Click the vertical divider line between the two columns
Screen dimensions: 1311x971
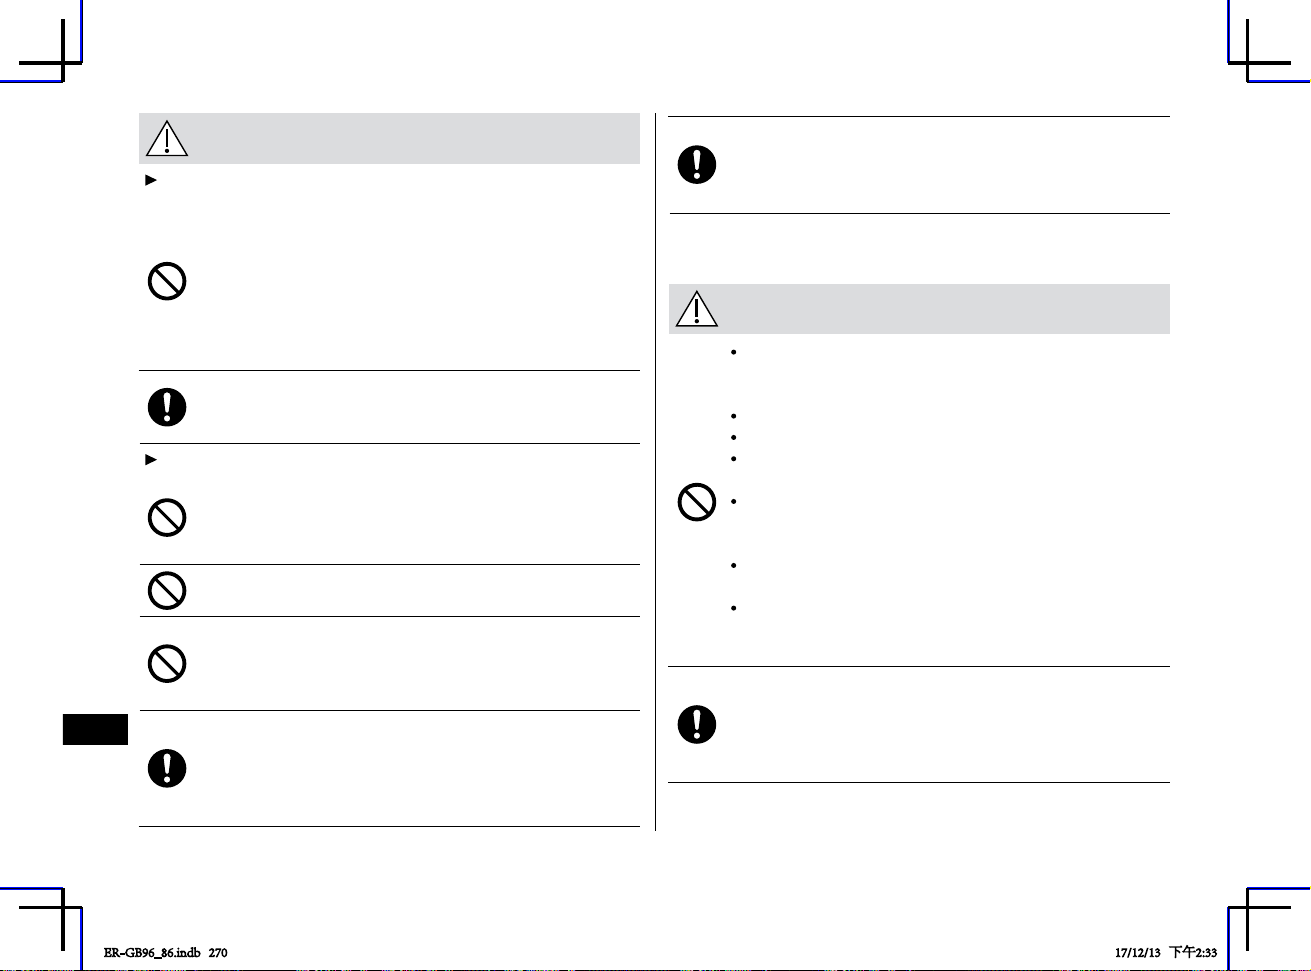click(655, 472)
